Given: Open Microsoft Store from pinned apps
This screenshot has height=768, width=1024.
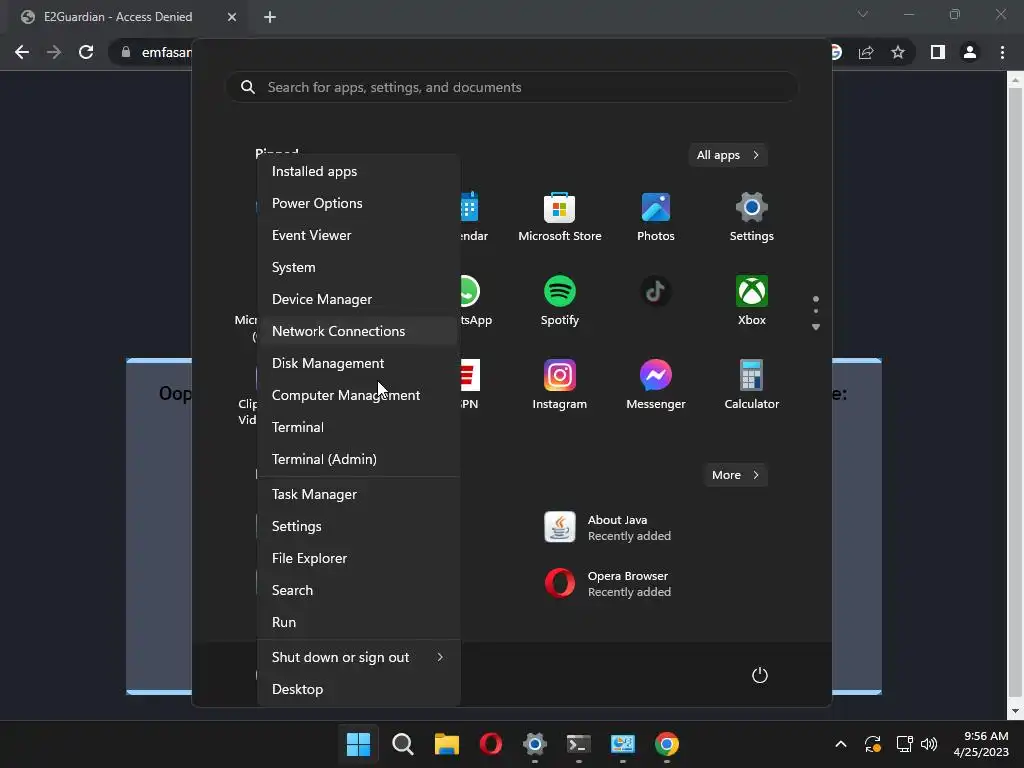Looking at the screenshot, I should pyautogui.click(x=560, y=217).
